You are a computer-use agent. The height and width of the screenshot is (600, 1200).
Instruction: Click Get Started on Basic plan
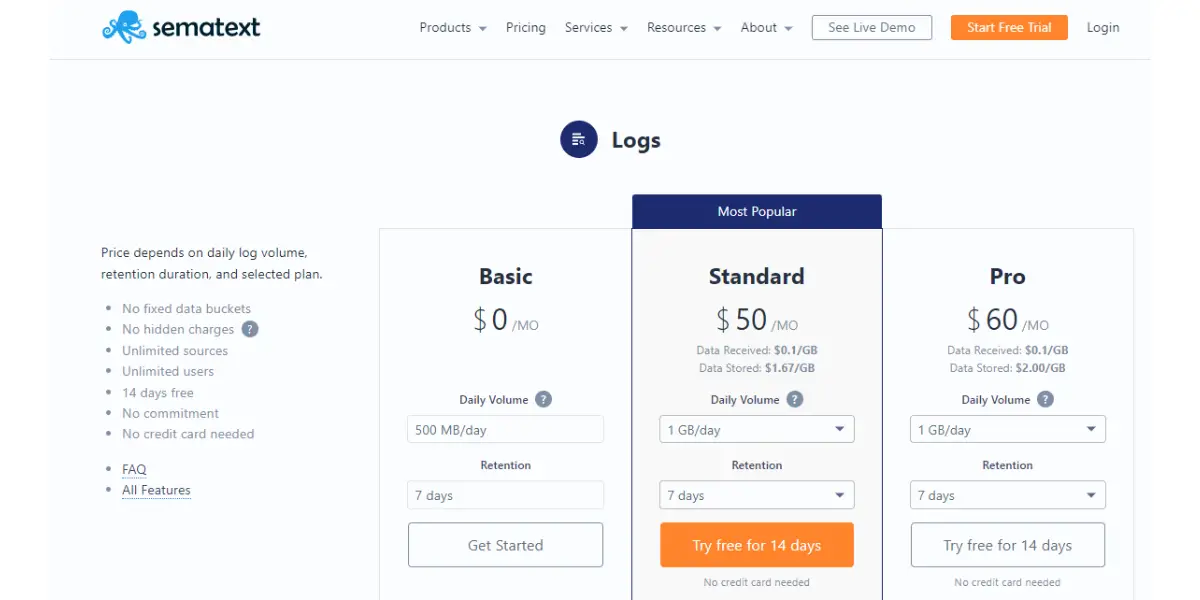click(506, 545)
